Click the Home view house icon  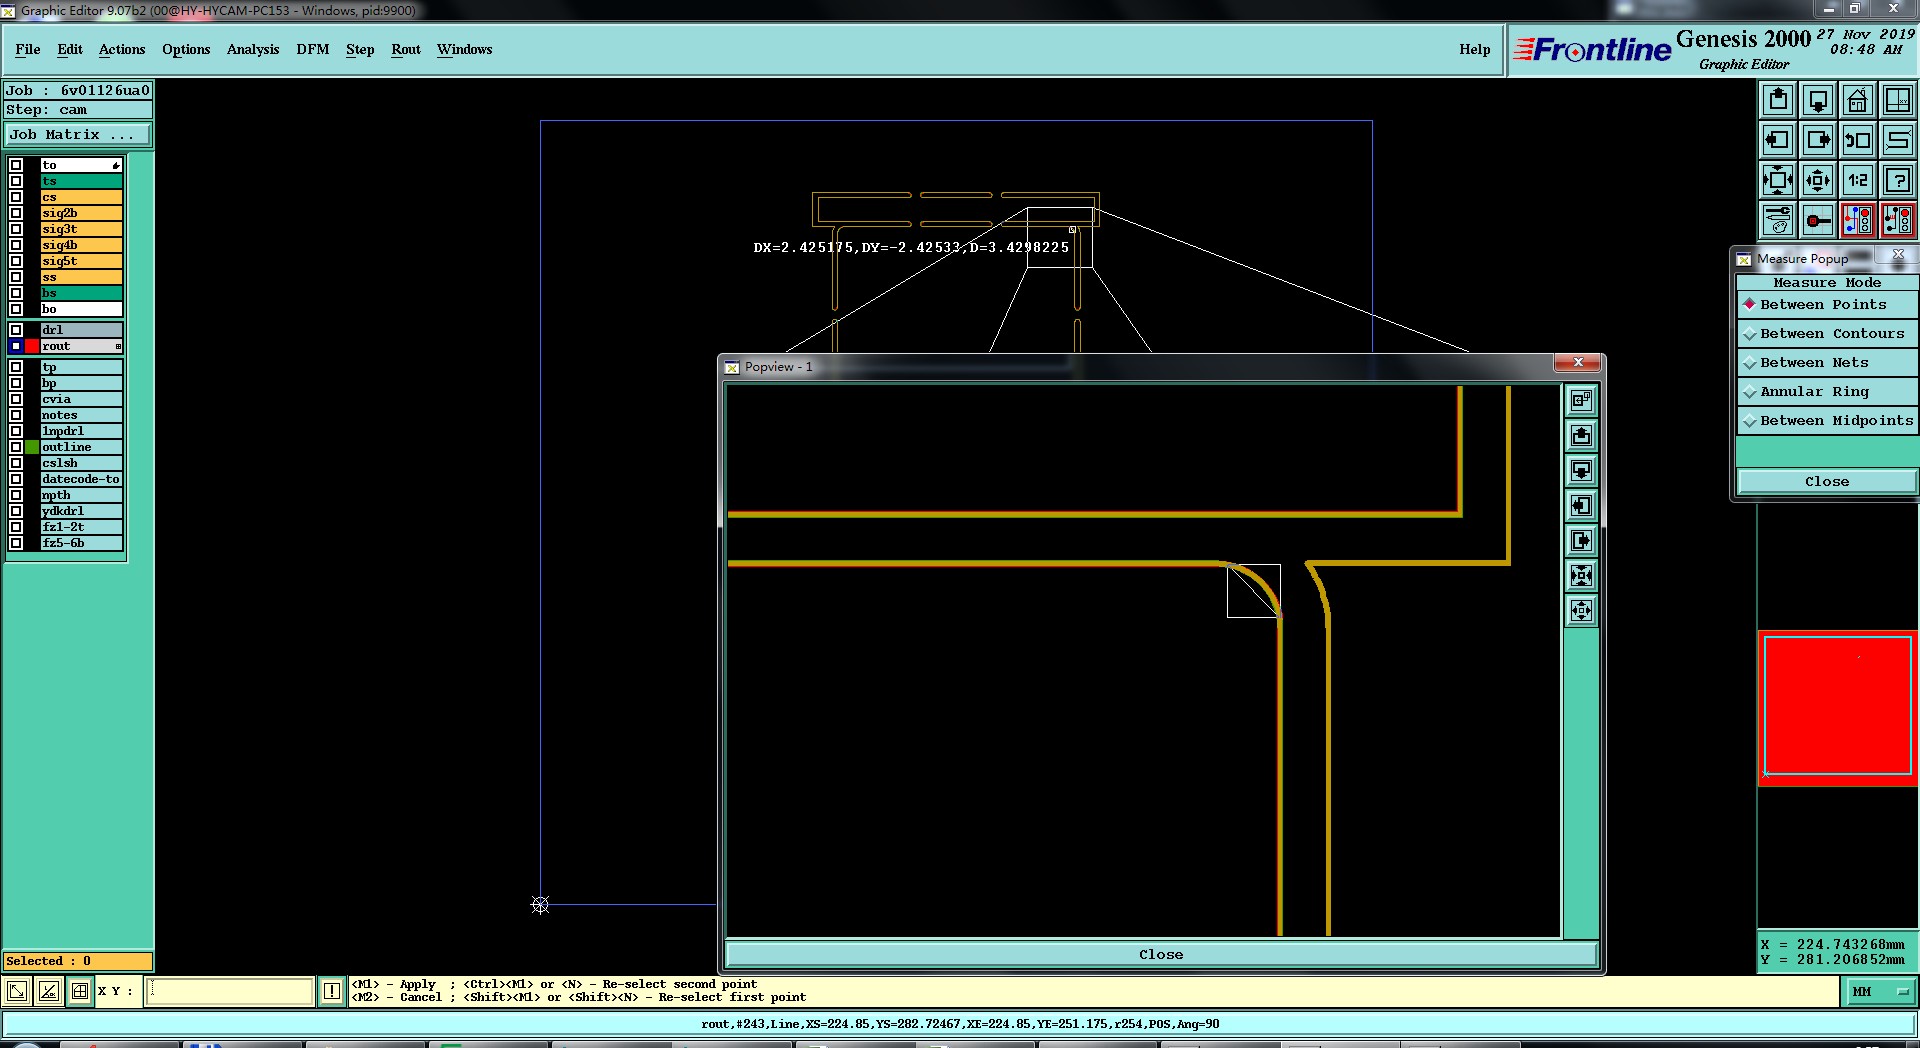1858,100
